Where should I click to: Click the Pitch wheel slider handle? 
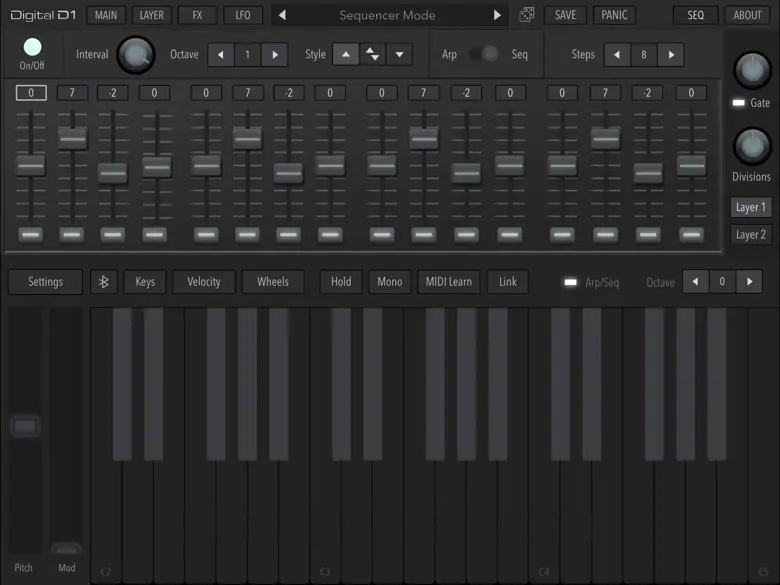25,427
